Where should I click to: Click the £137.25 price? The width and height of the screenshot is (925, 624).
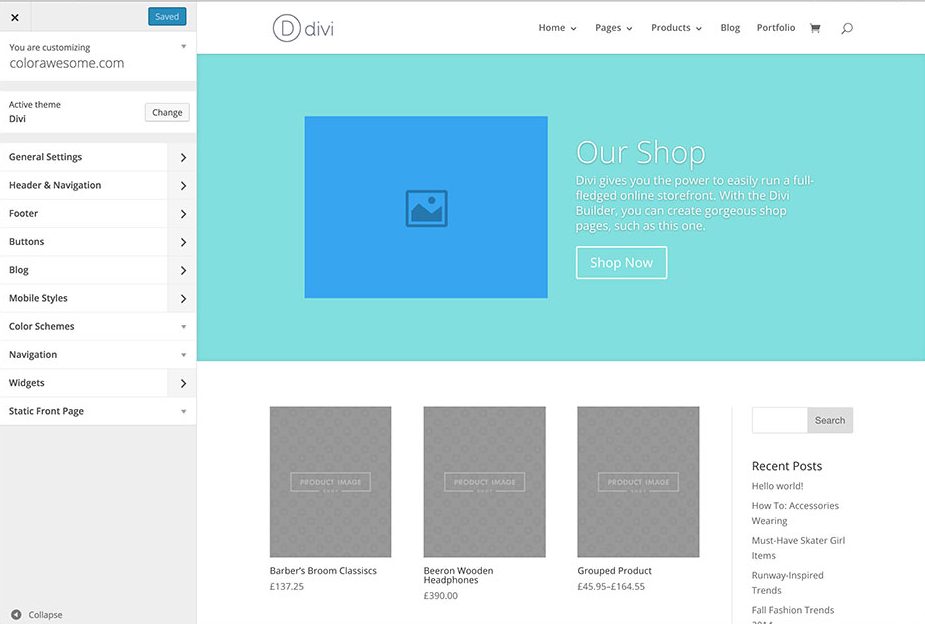click(x=287, y=587)
